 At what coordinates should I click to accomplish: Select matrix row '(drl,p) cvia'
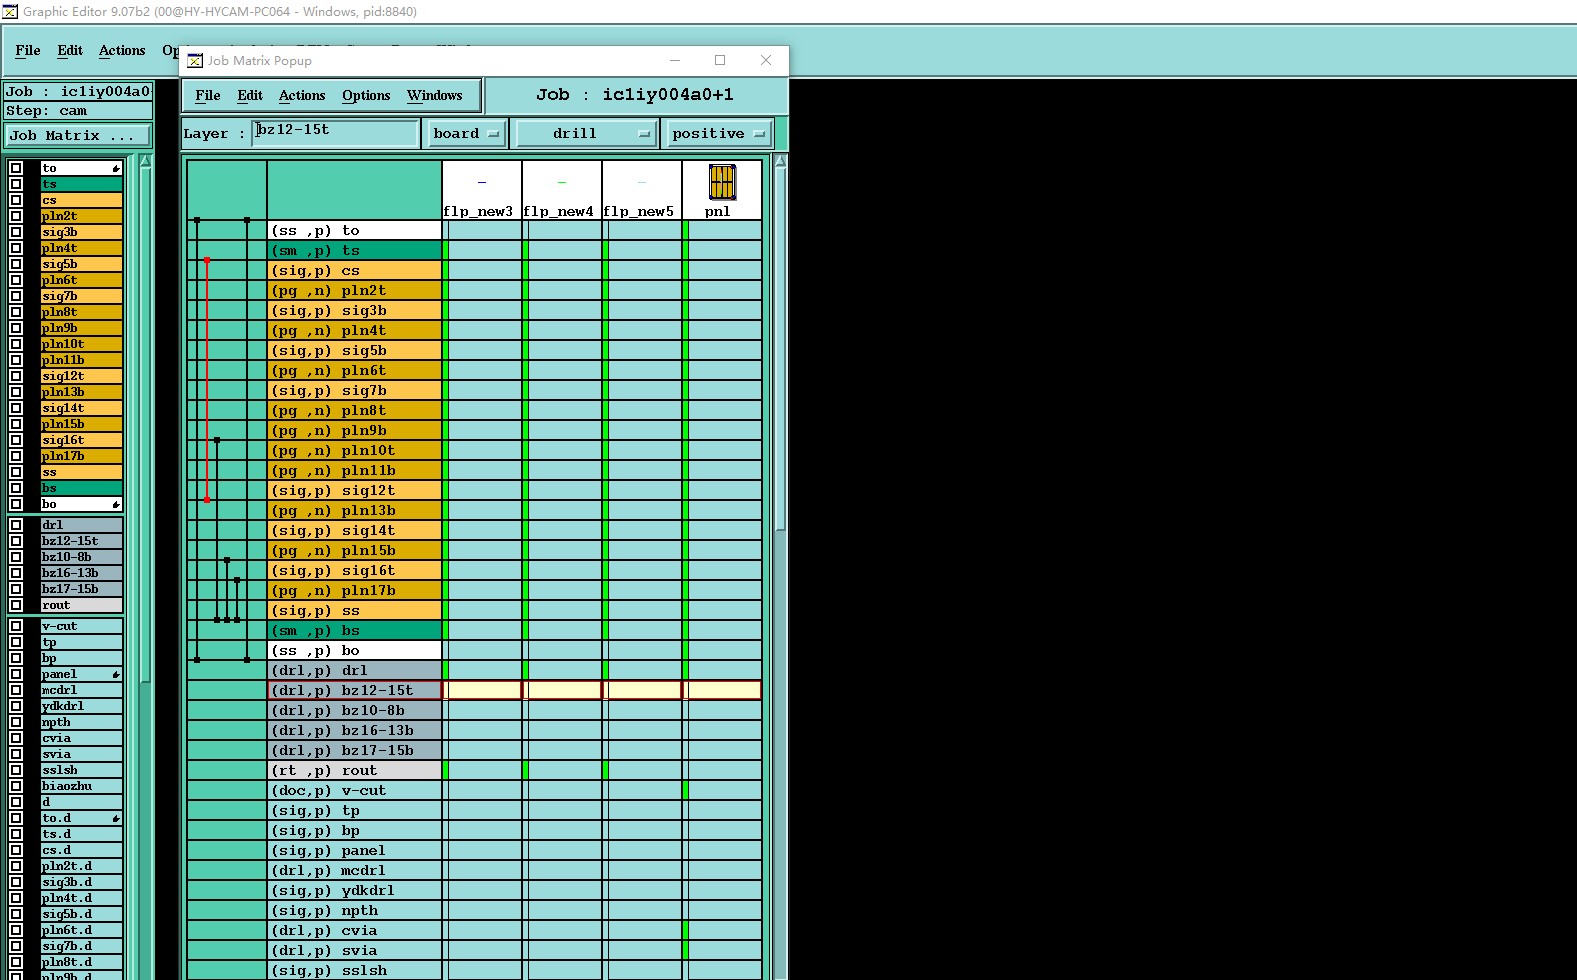click(355, 930)
